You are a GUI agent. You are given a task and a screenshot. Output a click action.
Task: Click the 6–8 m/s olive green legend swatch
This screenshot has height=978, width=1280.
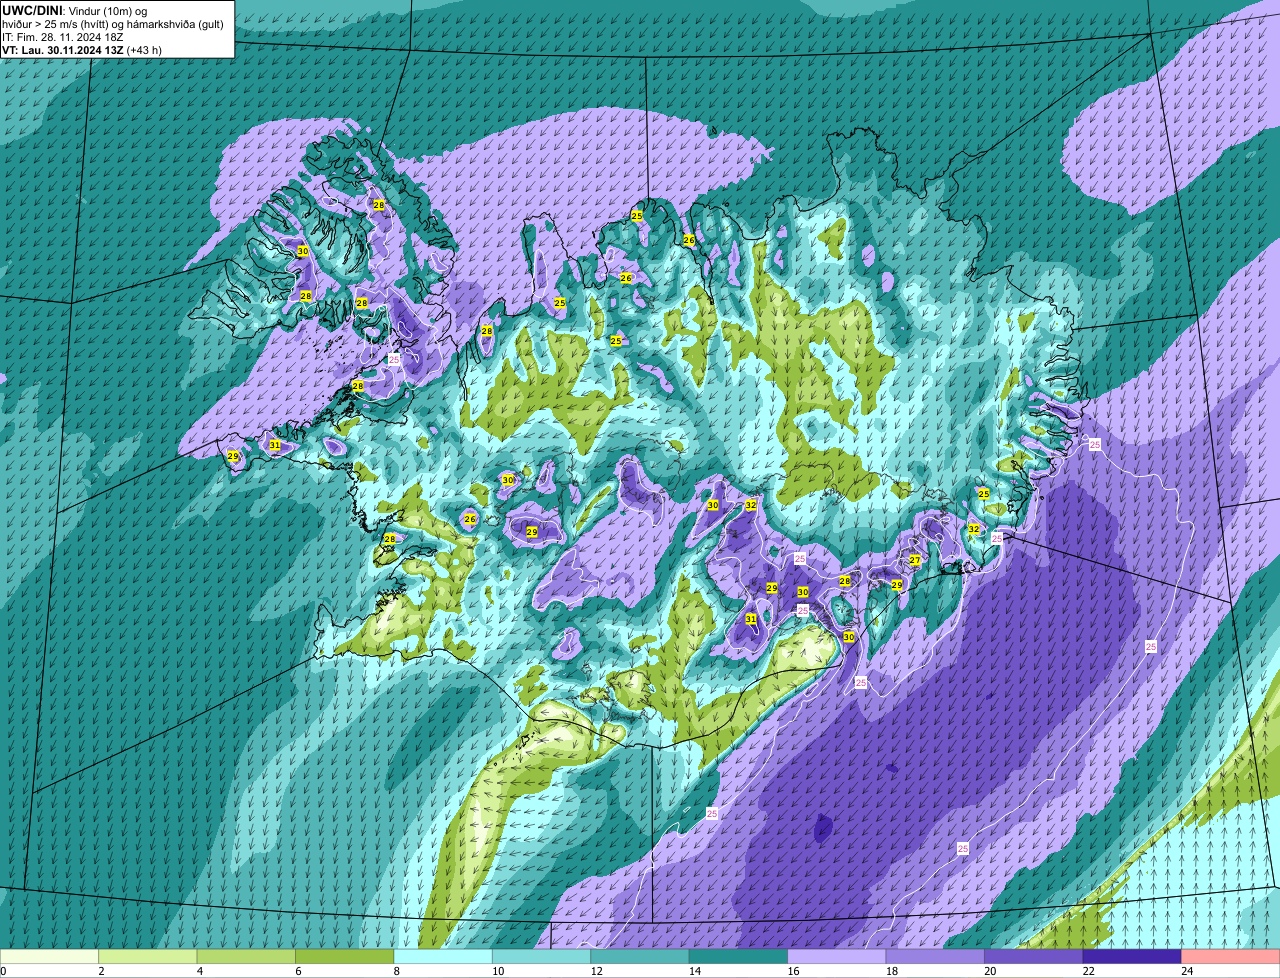pyautogui.click(x=345, y=956)
